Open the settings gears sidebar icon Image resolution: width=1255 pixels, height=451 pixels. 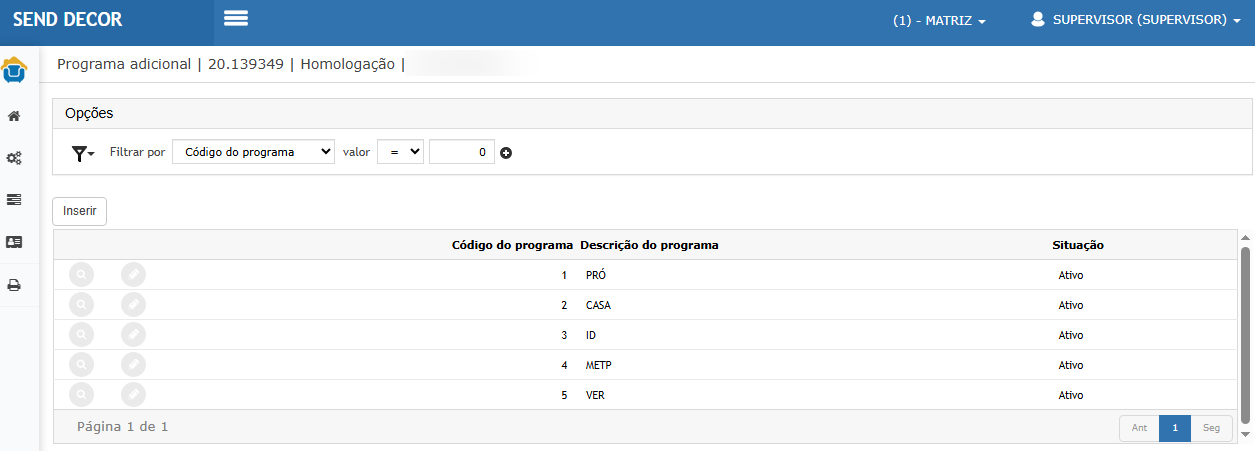tap(14, 158)
